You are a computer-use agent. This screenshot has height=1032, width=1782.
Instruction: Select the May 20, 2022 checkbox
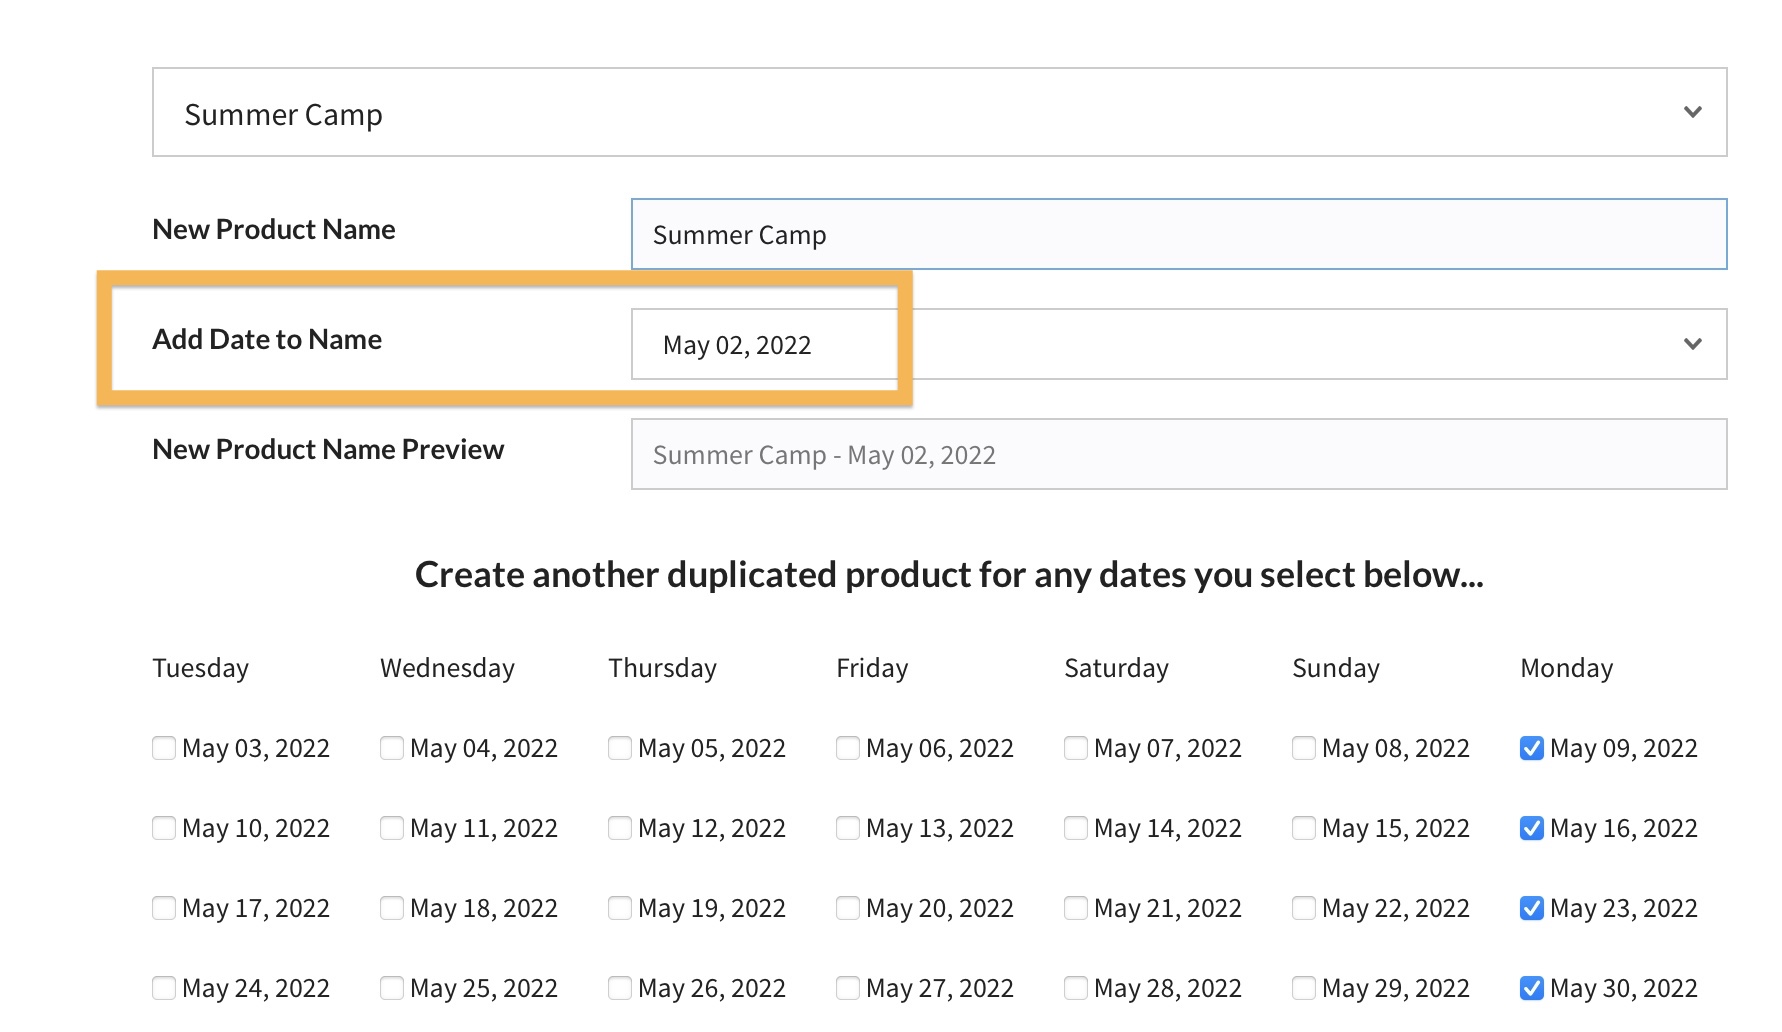tap(848, 908)
